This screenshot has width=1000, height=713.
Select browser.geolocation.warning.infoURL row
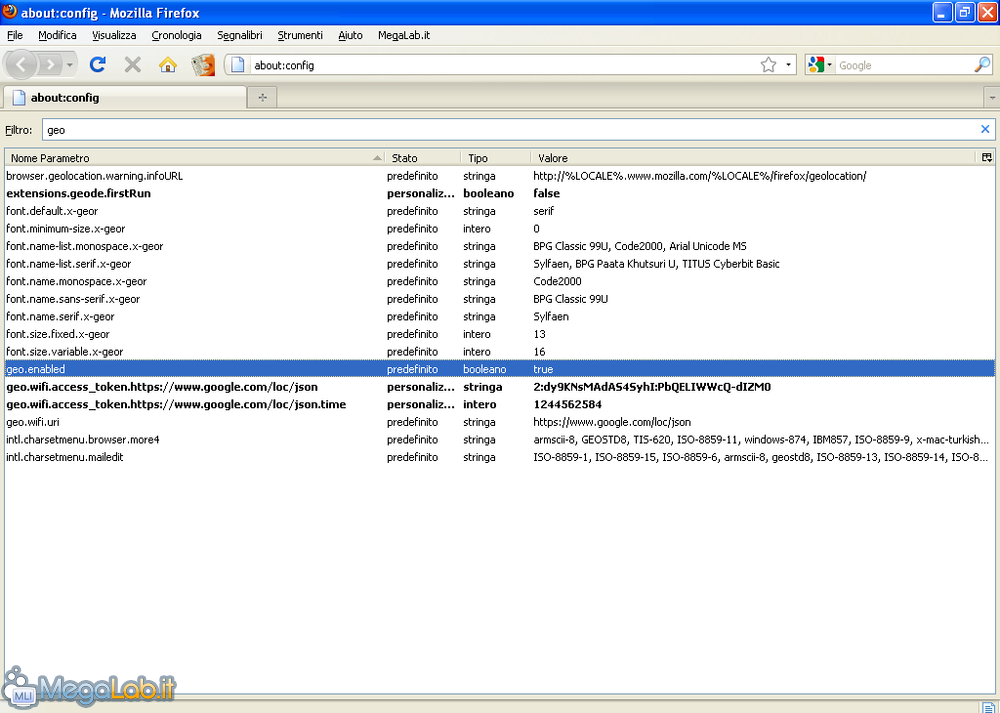tap(500, 176)
